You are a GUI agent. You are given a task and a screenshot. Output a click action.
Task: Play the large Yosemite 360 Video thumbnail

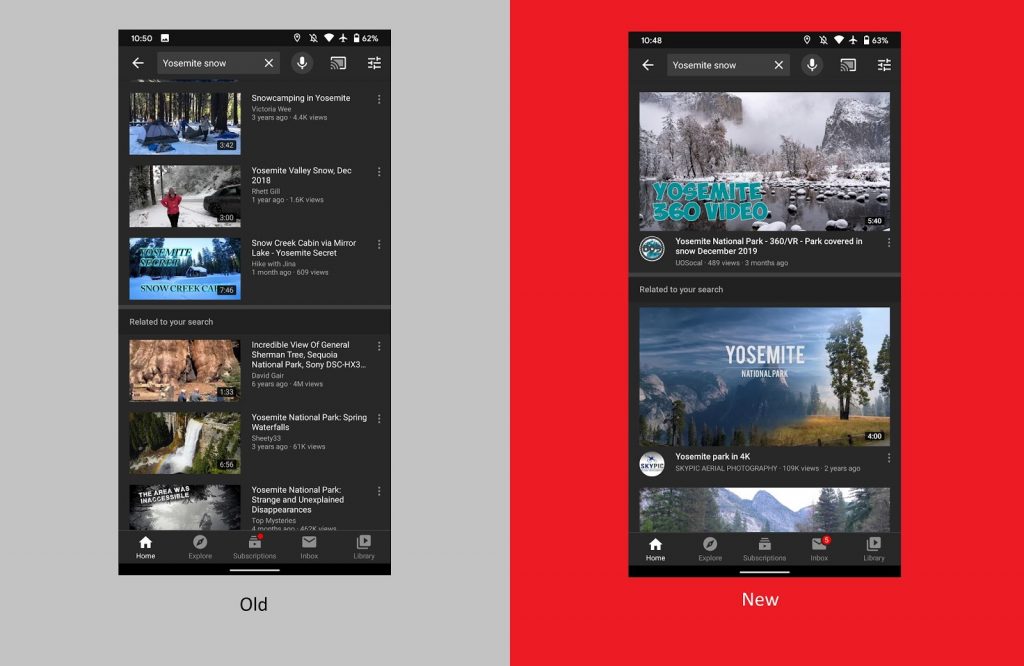coord(764,161)
